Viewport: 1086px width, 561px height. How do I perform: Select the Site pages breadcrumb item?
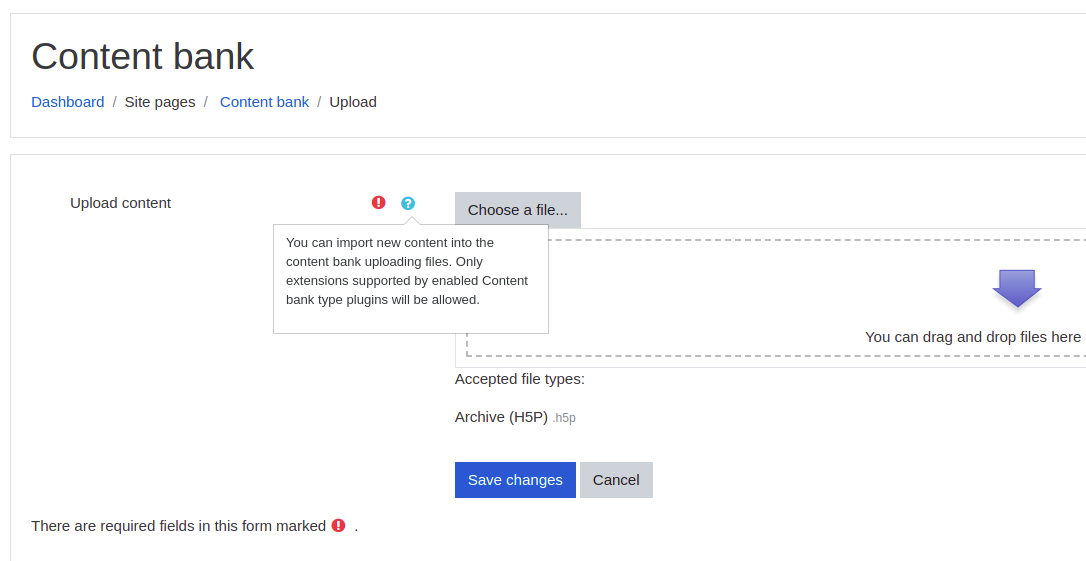(160, 102)
